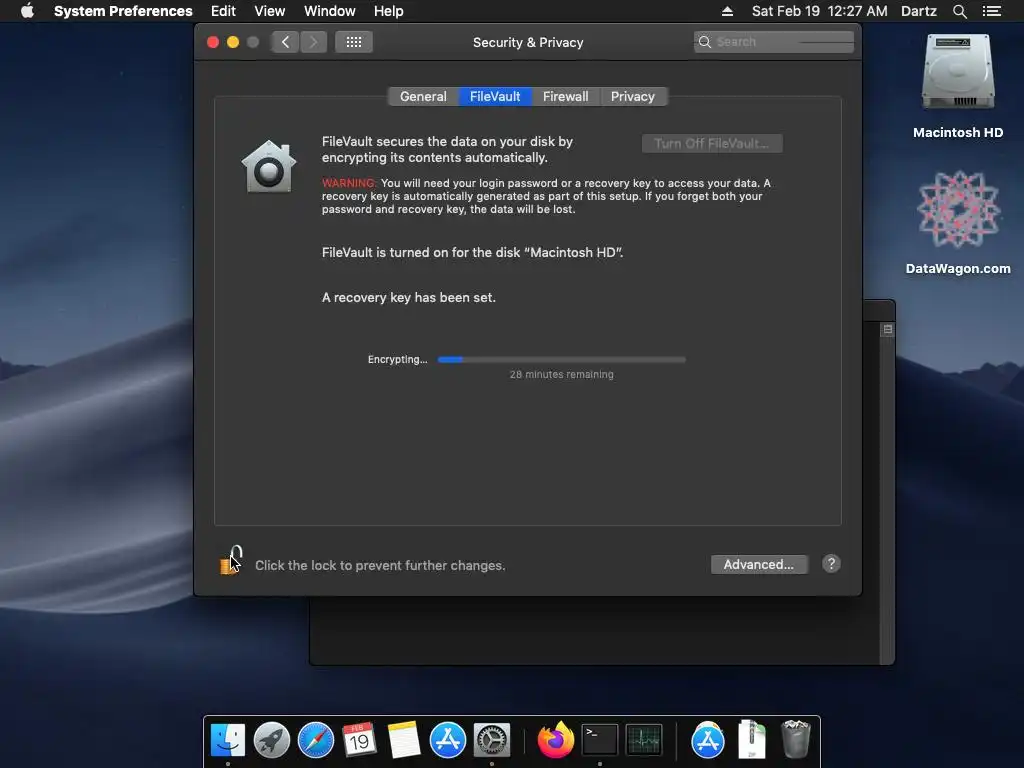Open the Apple menu
1024x768 pixels.
(27, 11)
